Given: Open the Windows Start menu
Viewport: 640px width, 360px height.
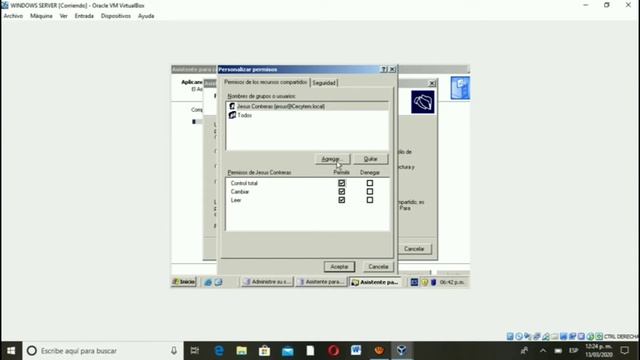Looking at the screenshot, I should pos(11,351).
